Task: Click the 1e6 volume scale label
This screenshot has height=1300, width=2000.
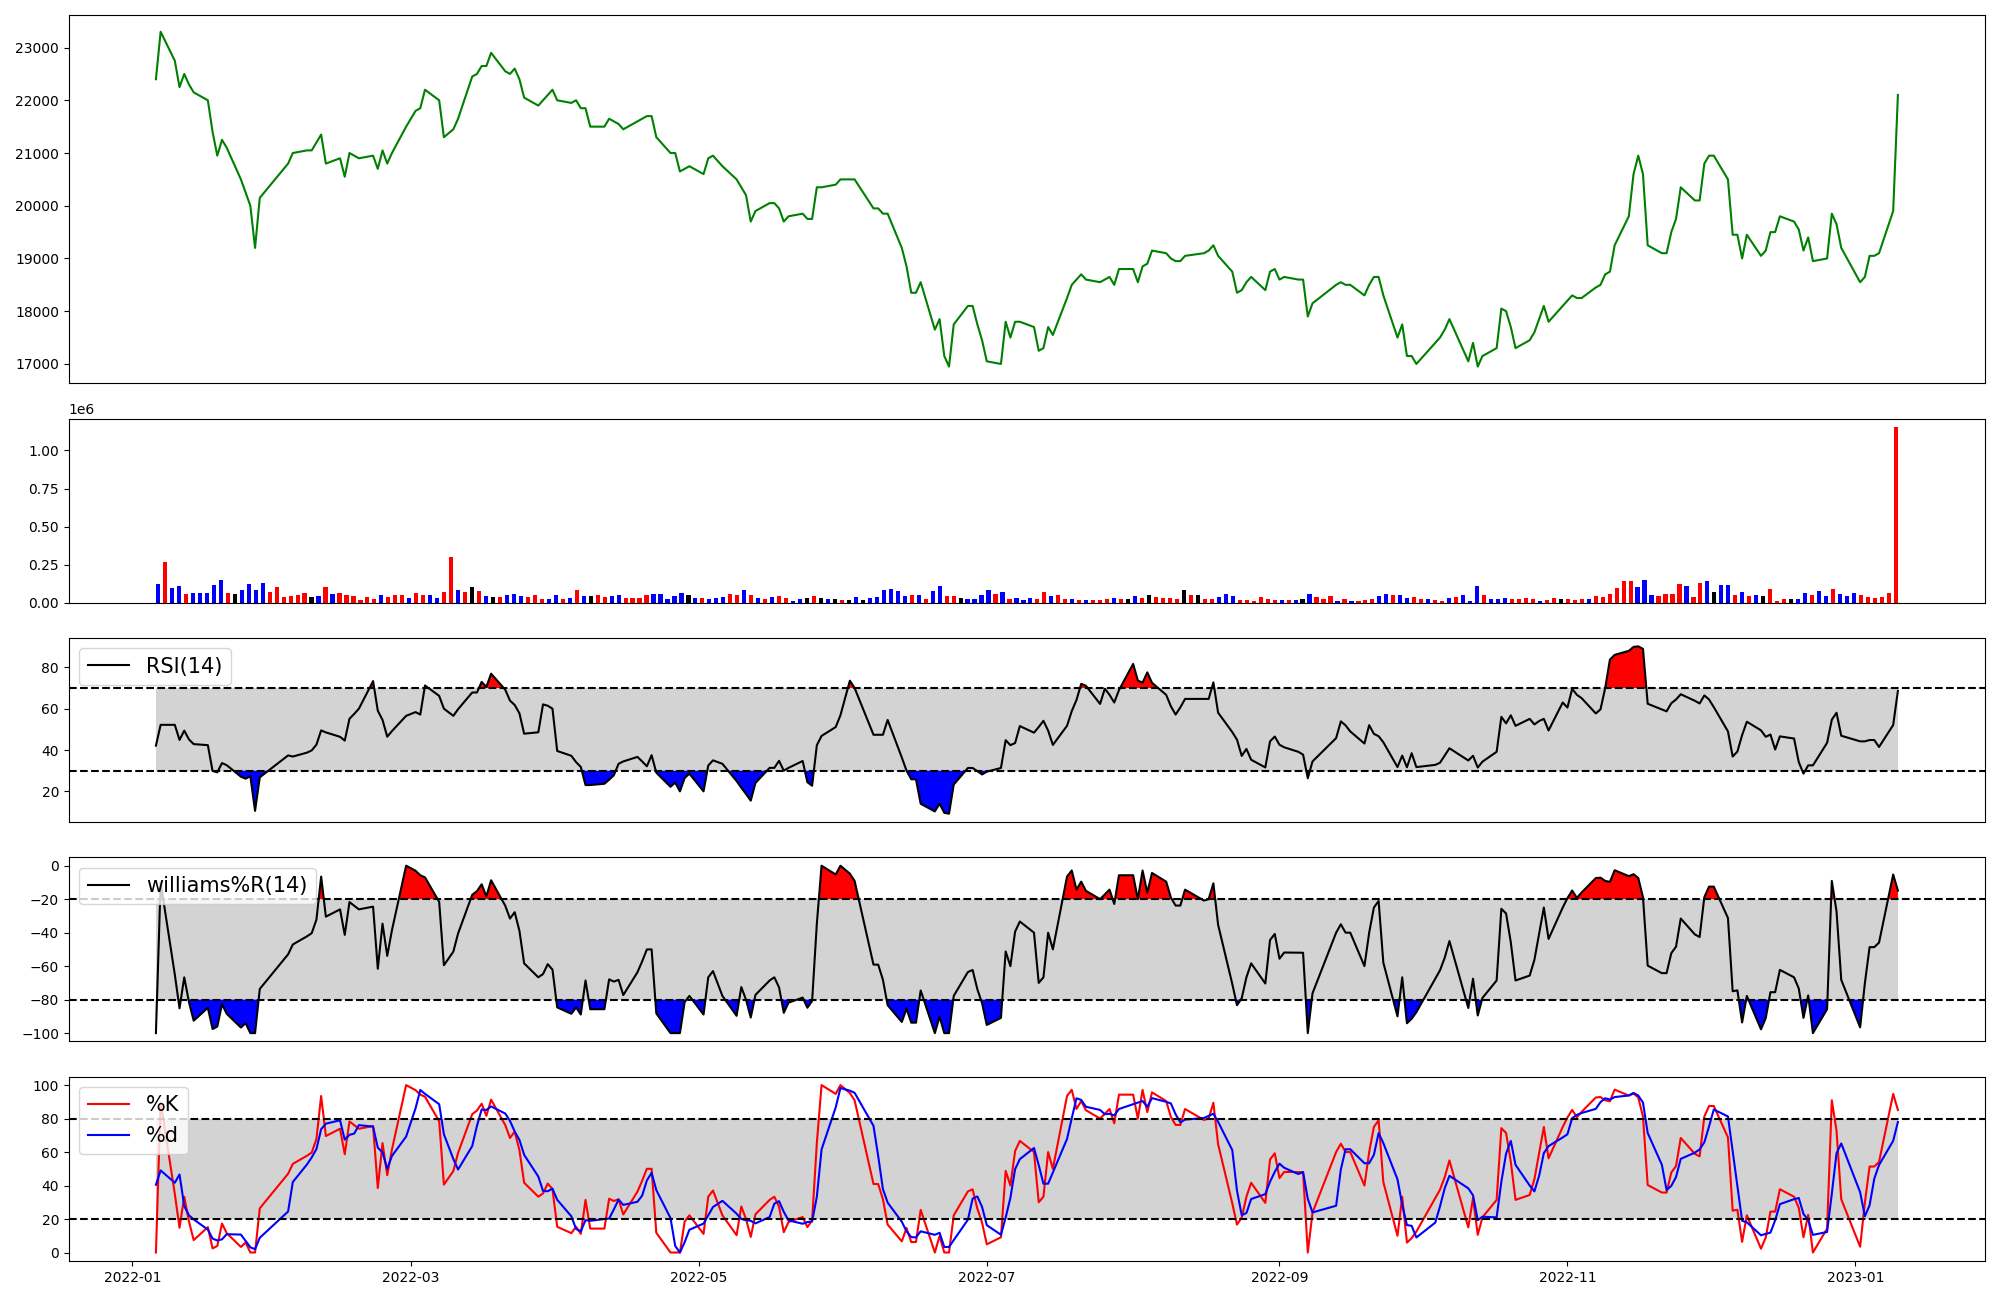Action: click(x=81, y=410)
